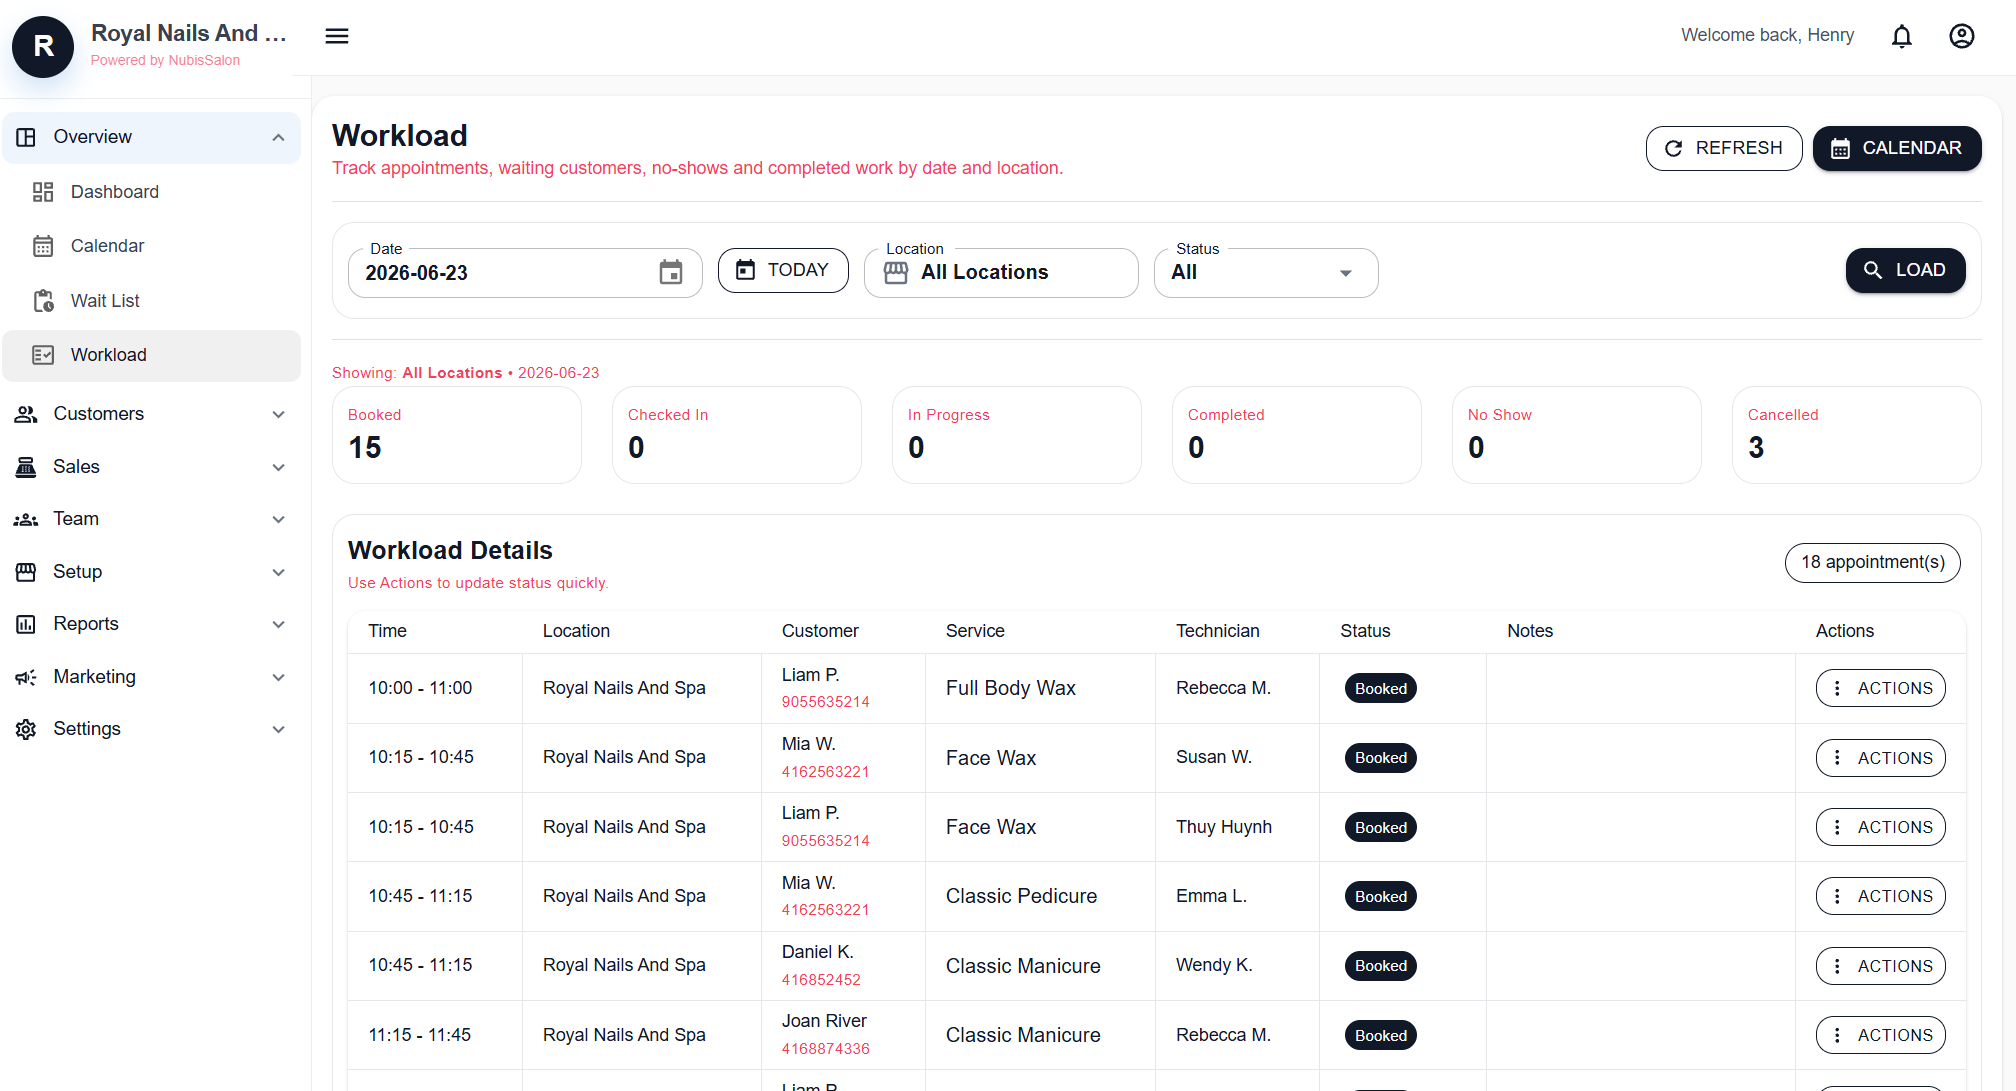Click the Technician column header
The image size is (2016, 1091).
(1217, 631)
